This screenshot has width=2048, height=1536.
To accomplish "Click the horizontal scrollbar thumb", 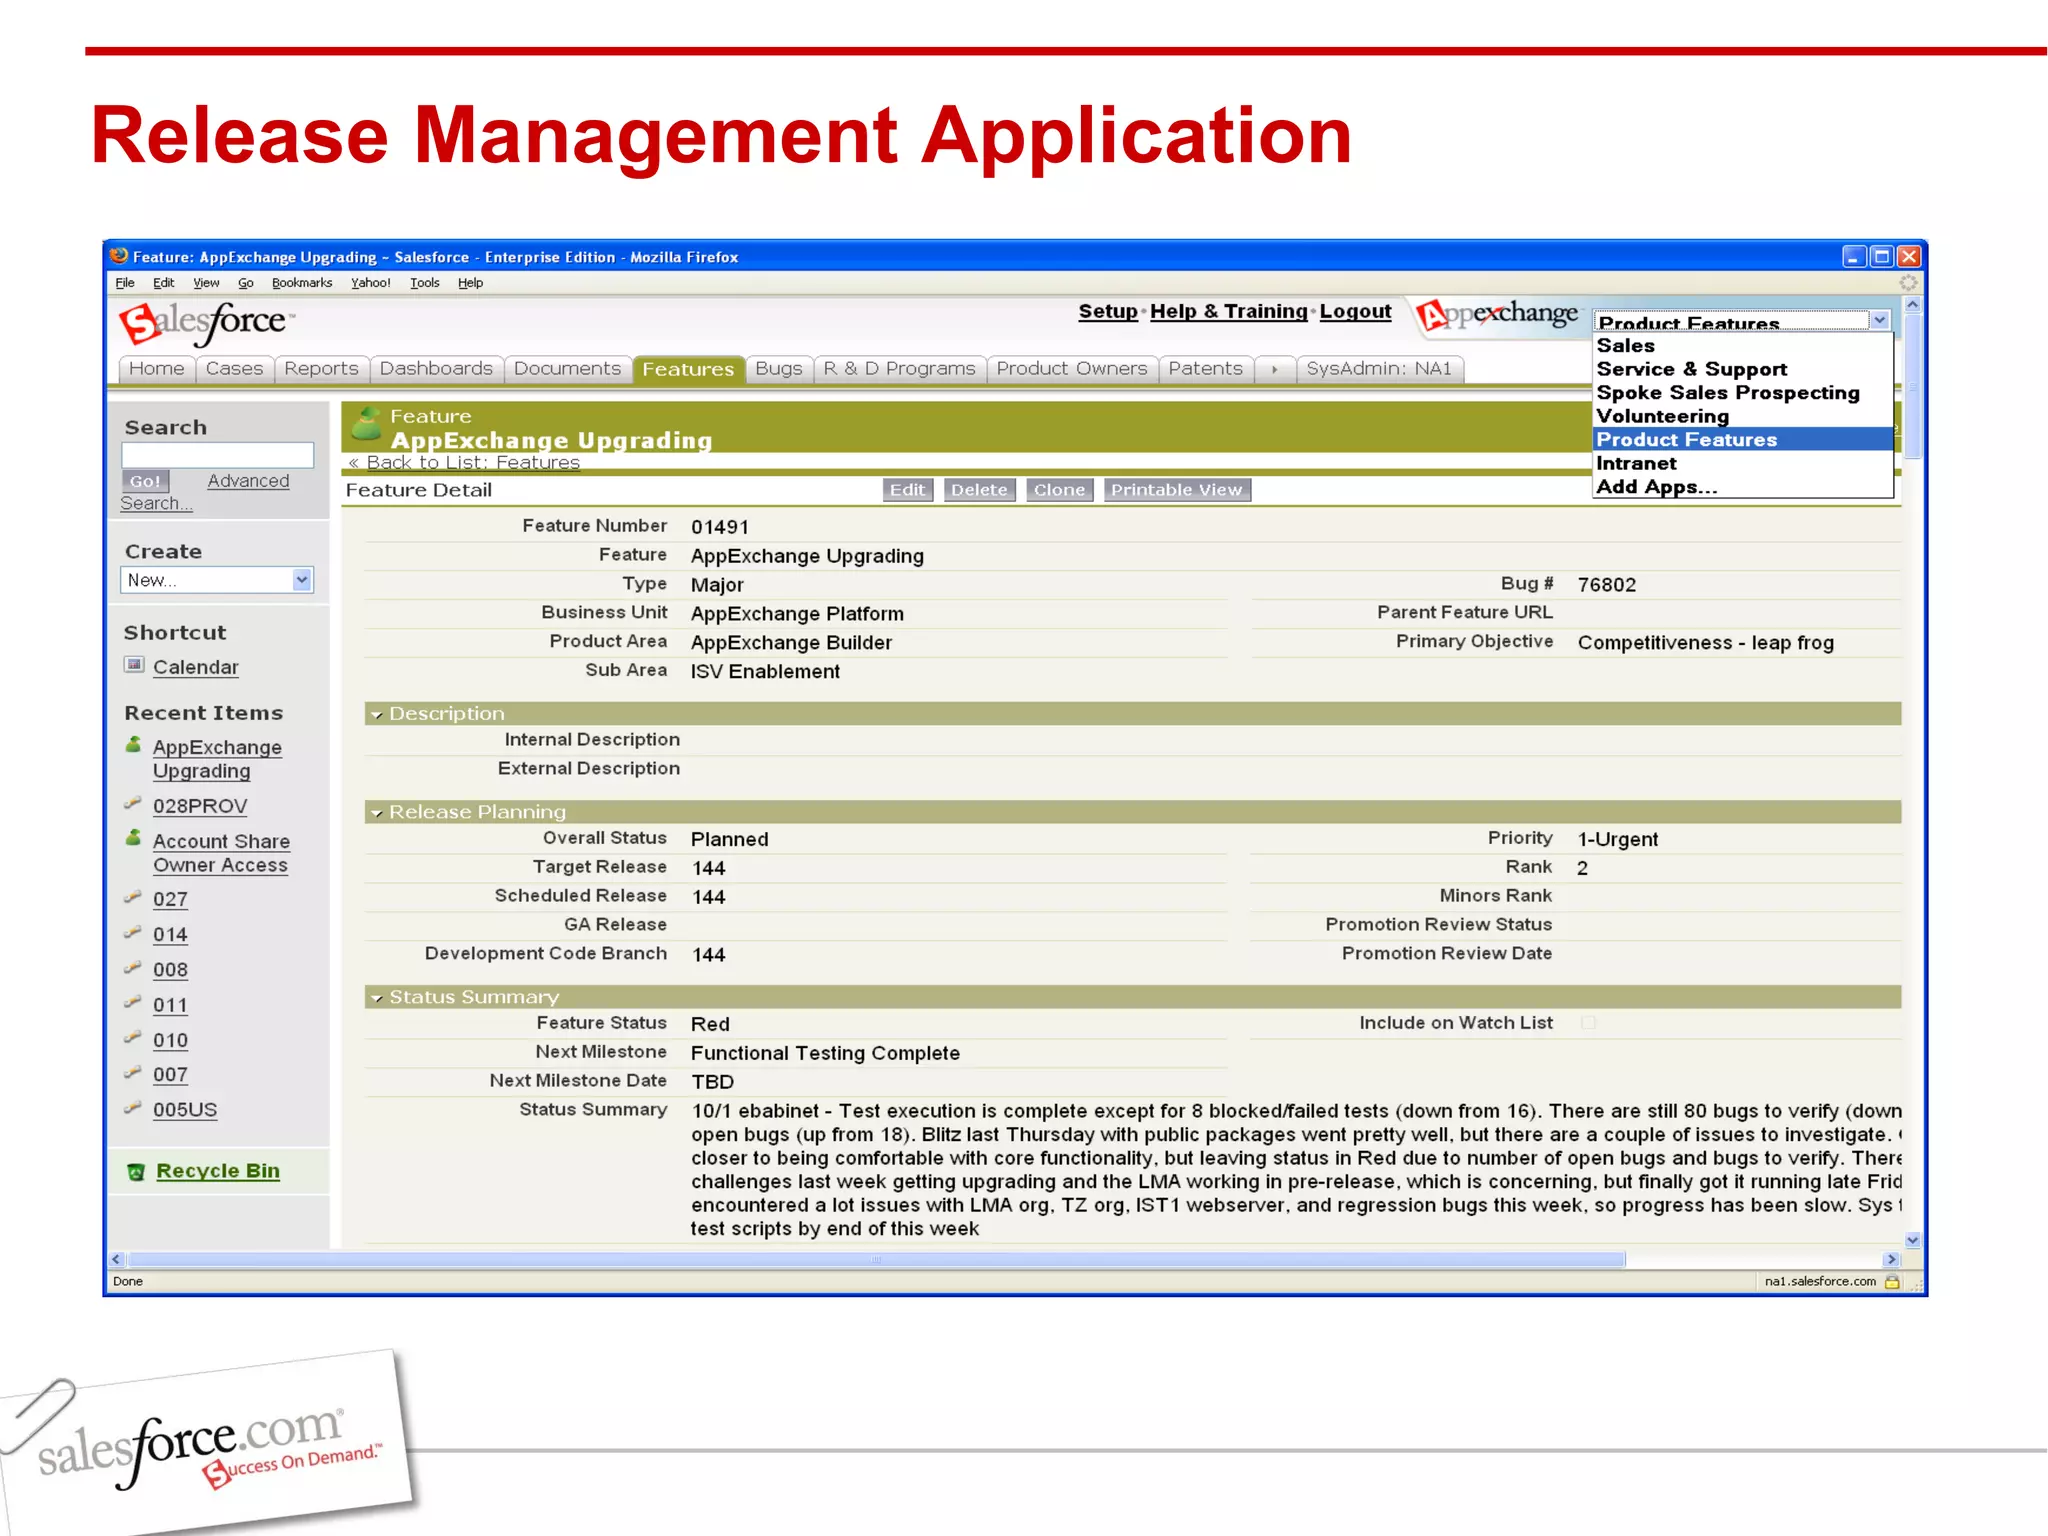I will (x=877, y=1260).
